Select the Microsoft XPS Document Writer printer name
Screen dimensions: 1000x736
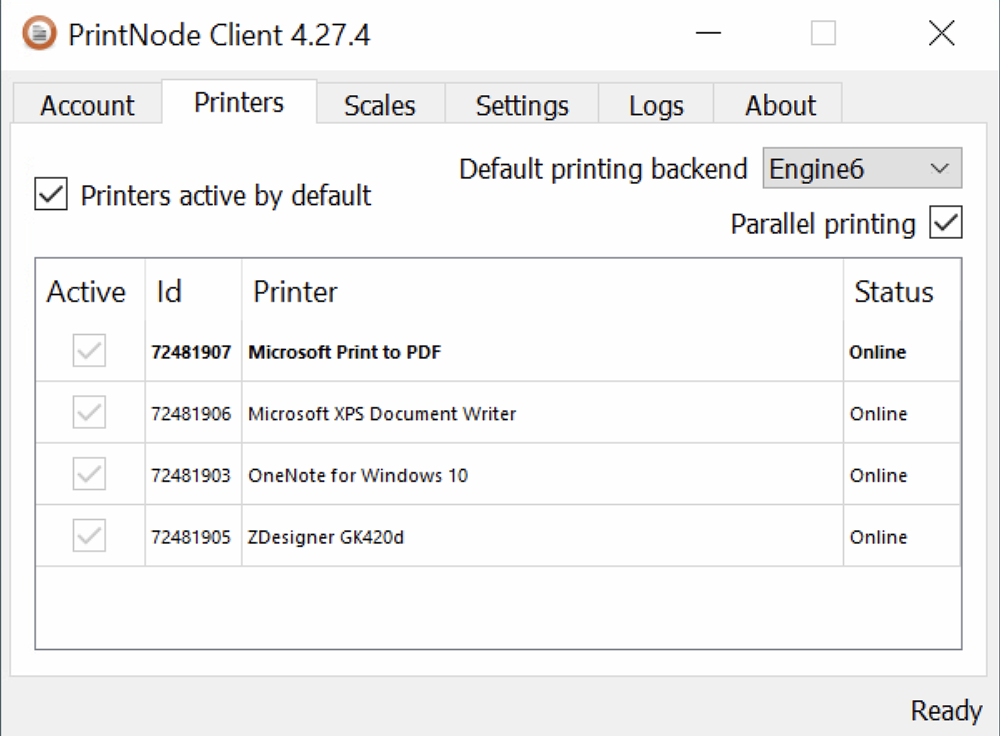point(382,414)
